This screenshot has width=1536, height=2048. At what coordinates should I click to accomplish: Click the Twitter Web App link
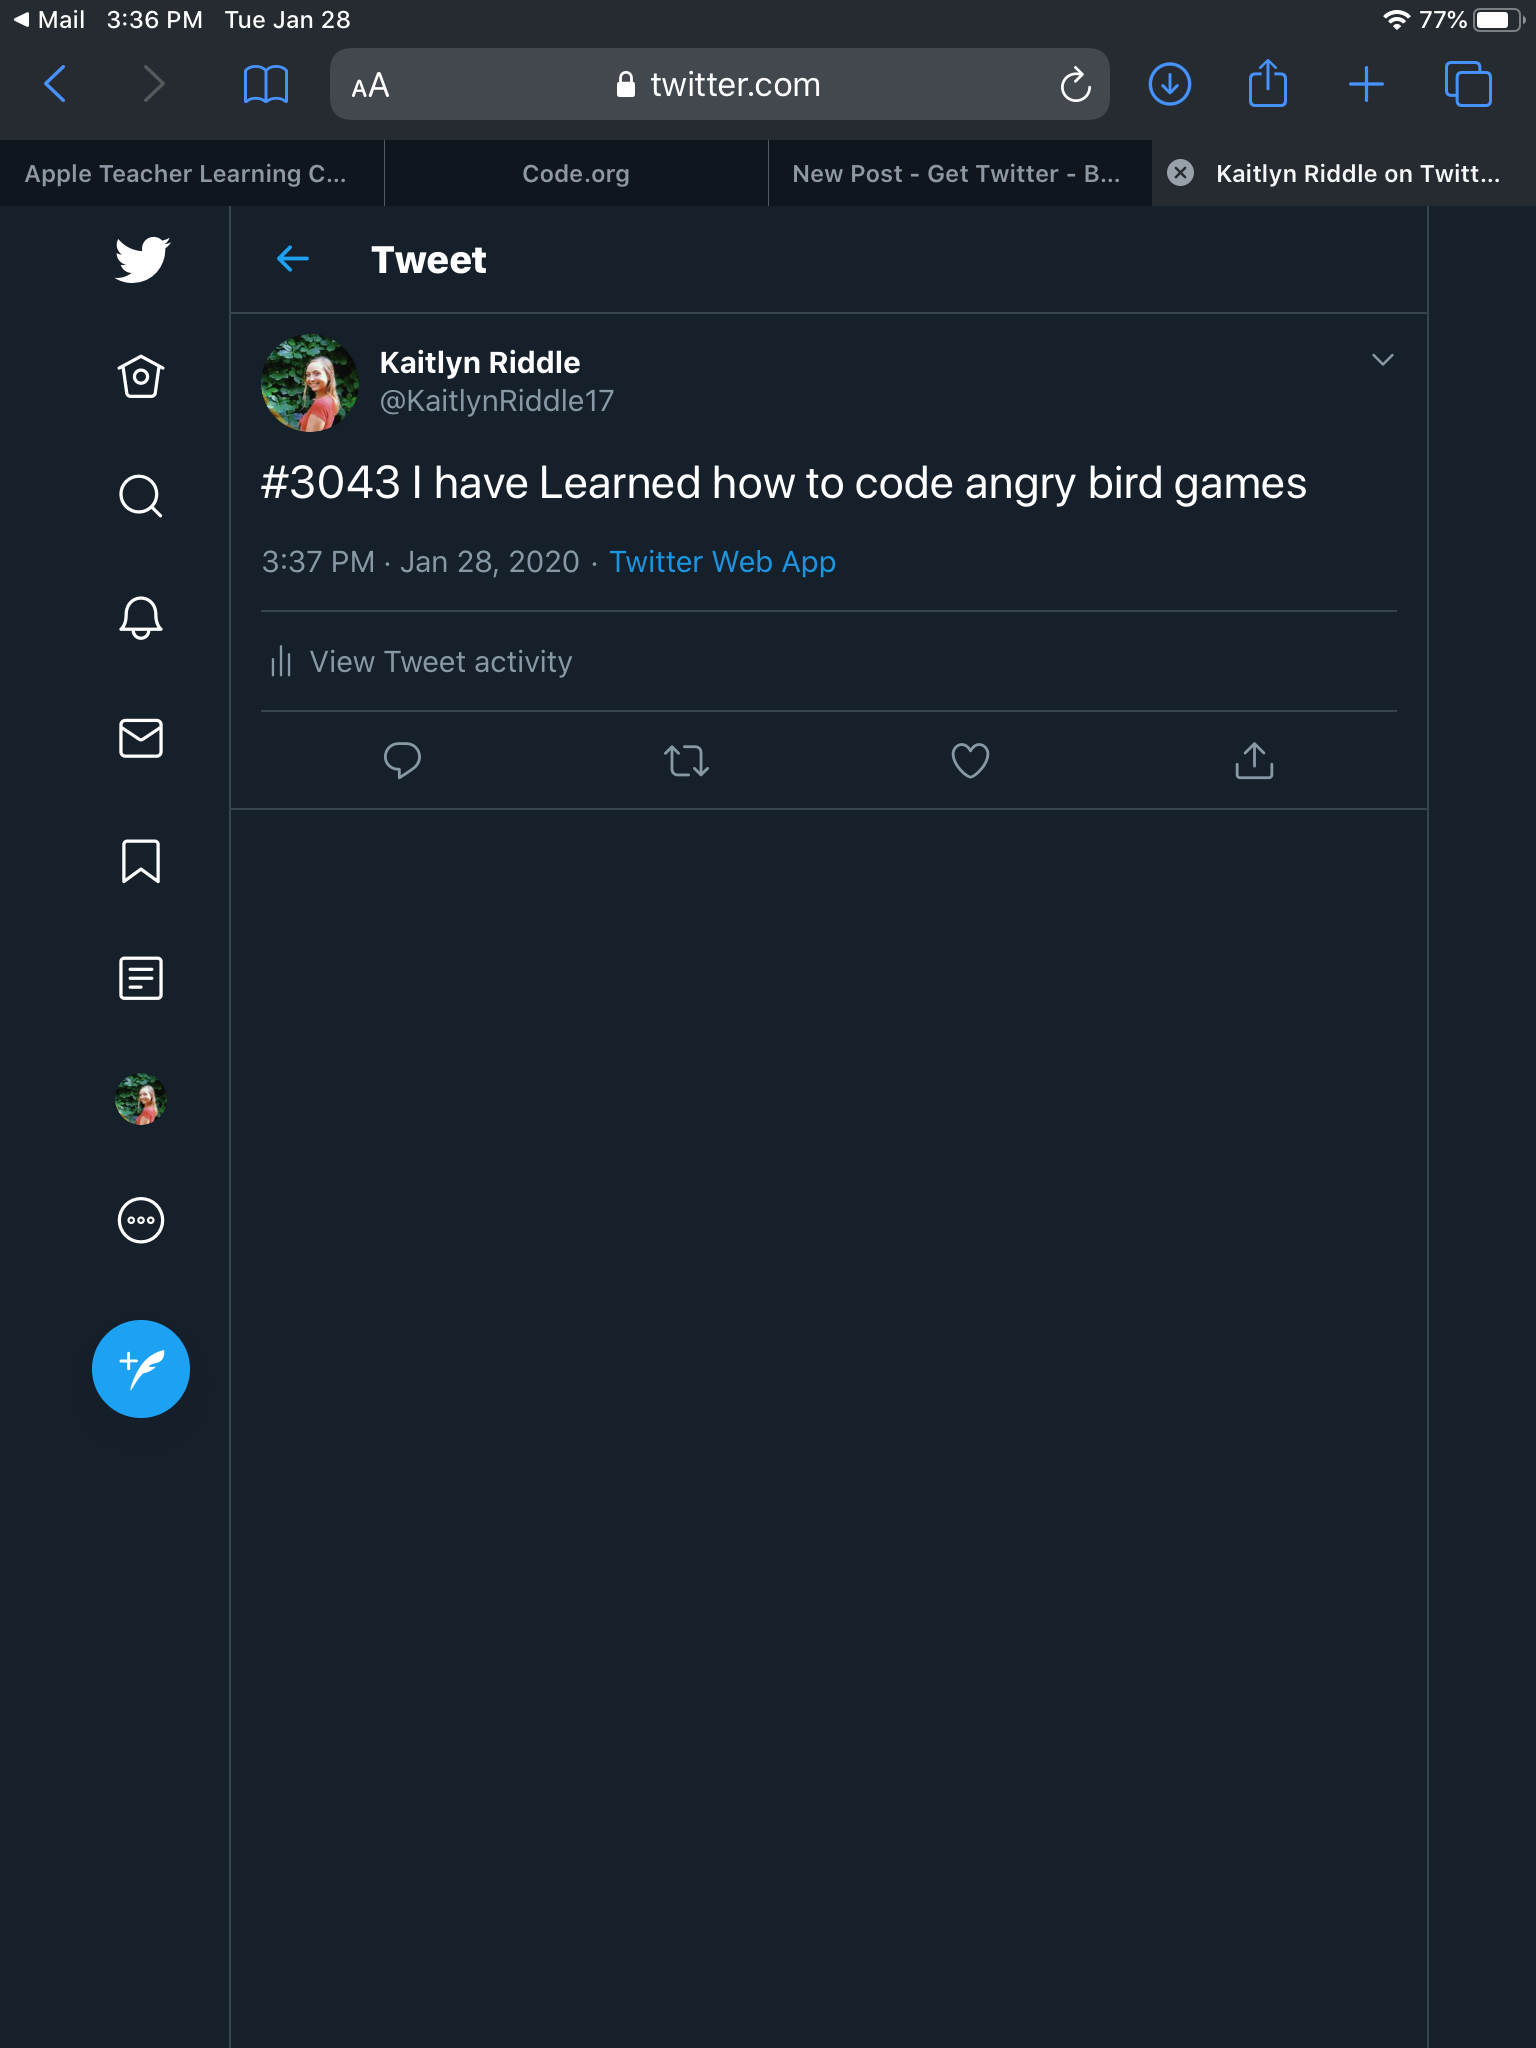(722, 562)
